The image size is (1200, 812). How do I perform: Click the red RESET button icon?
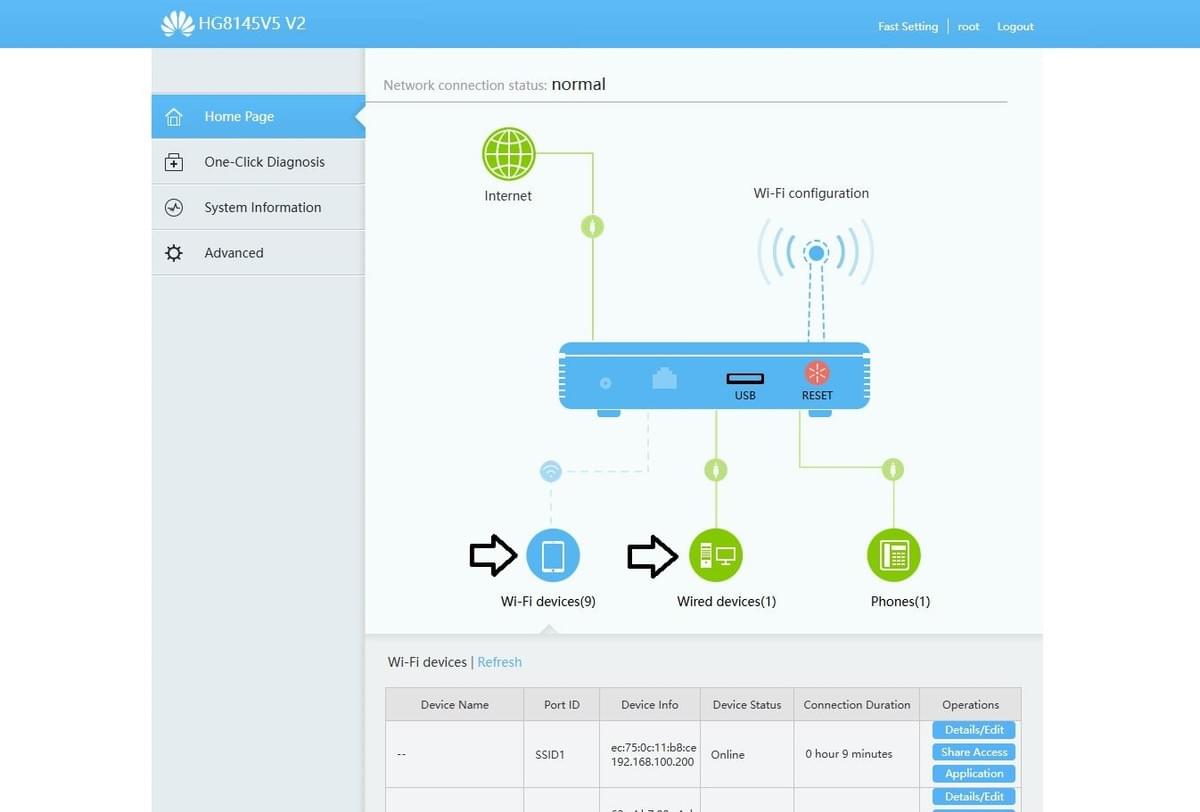coord(817,373)
